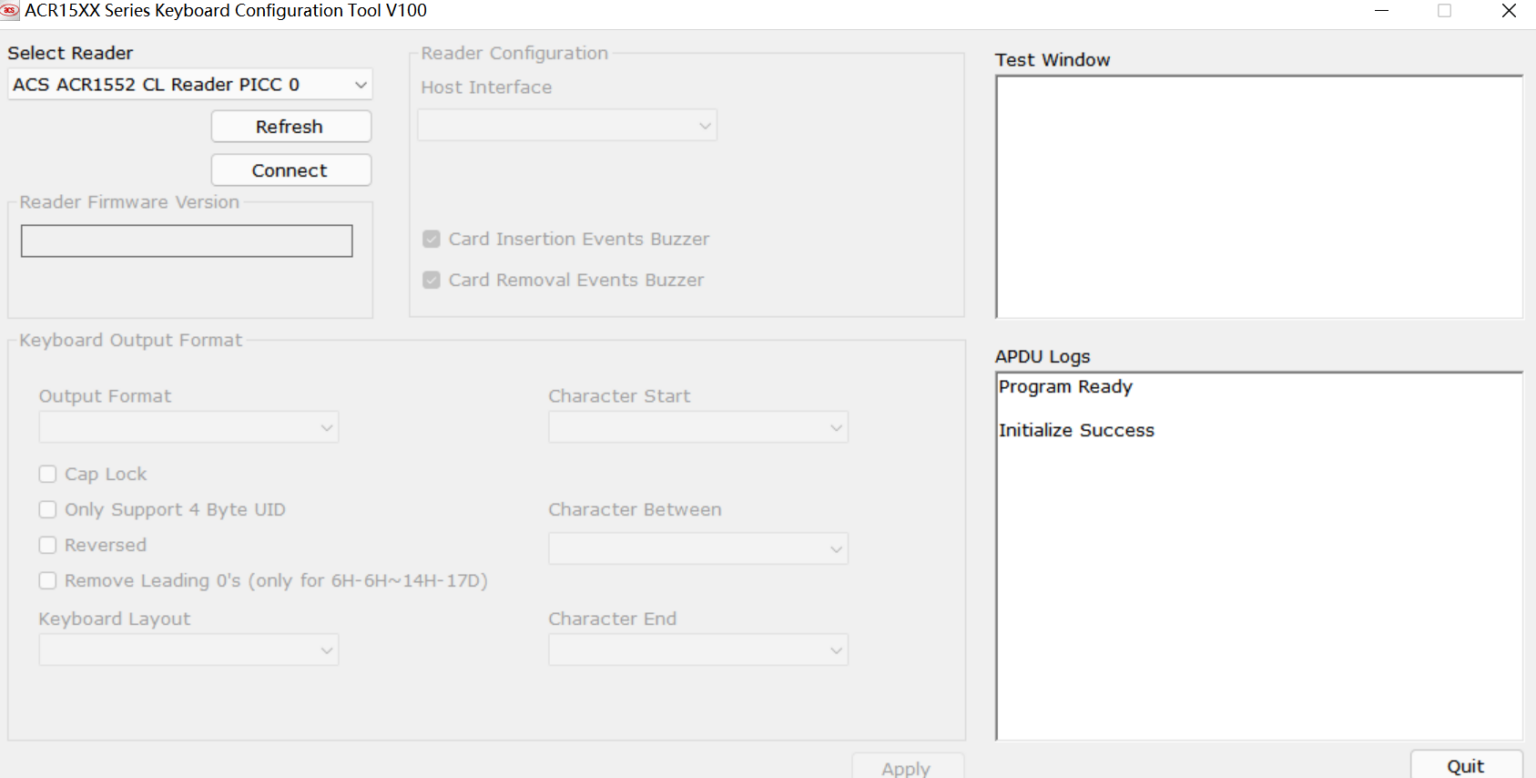The width and height of the screenshot is (1536, 778).
Task: Click the Reader Firmware Version field
Action: click(x=186, y=240)
